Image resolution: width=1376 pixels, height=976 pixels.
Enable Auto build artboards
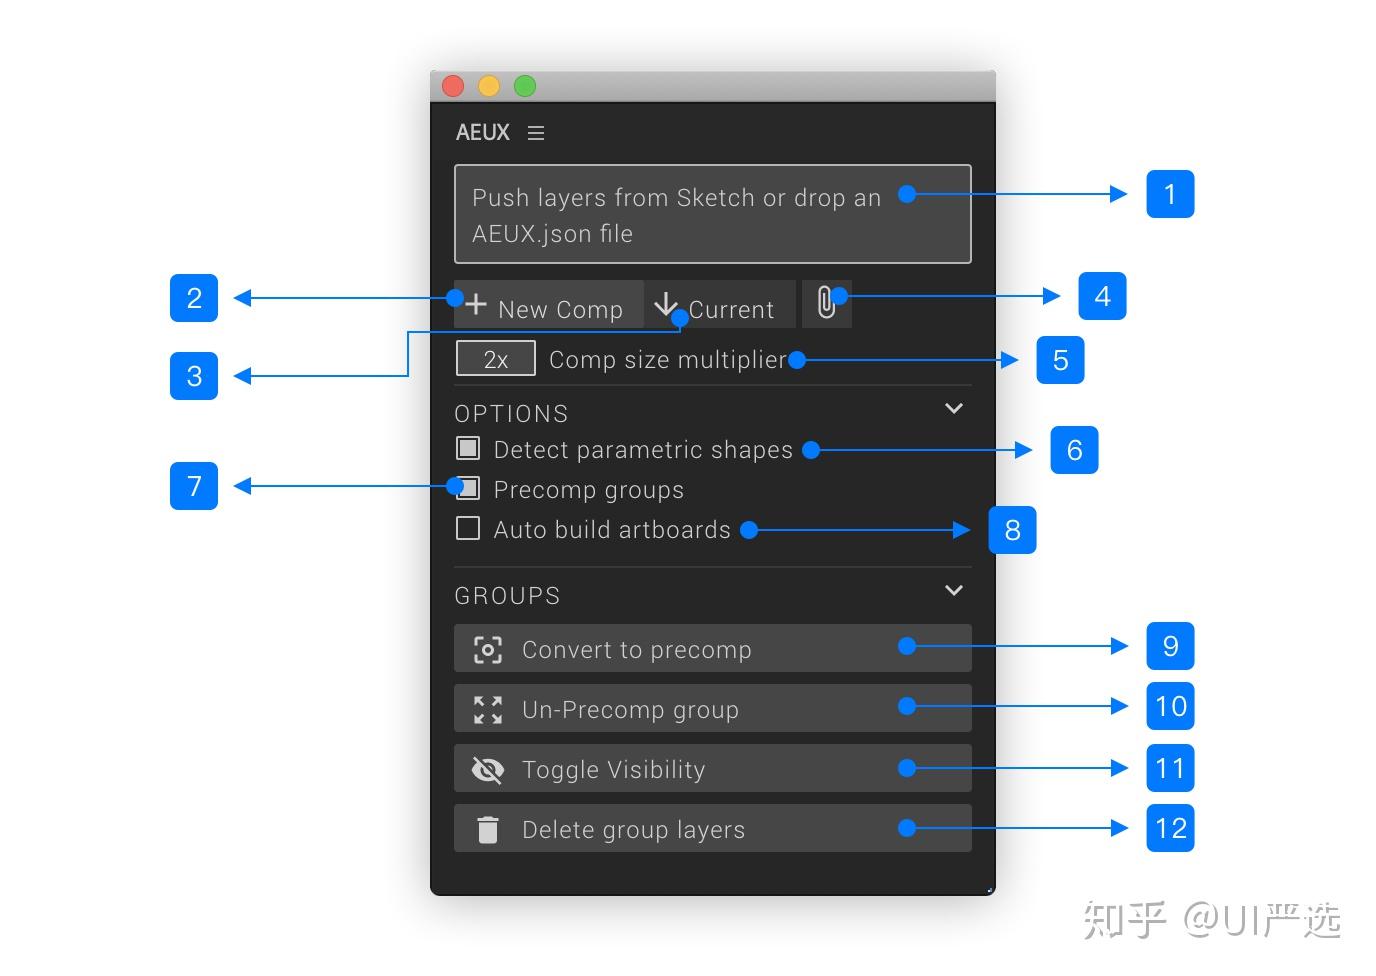467,528
